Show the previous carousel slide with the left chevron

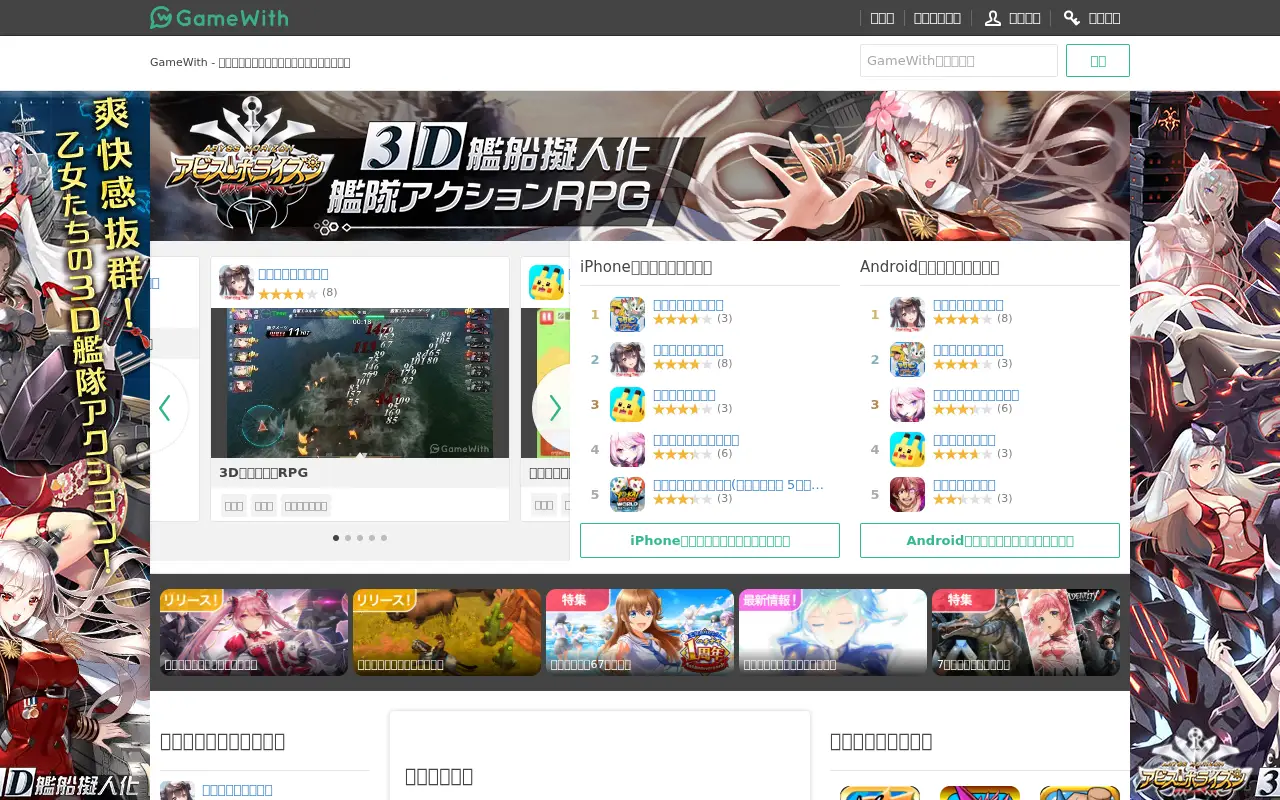[x=165, y=408]
